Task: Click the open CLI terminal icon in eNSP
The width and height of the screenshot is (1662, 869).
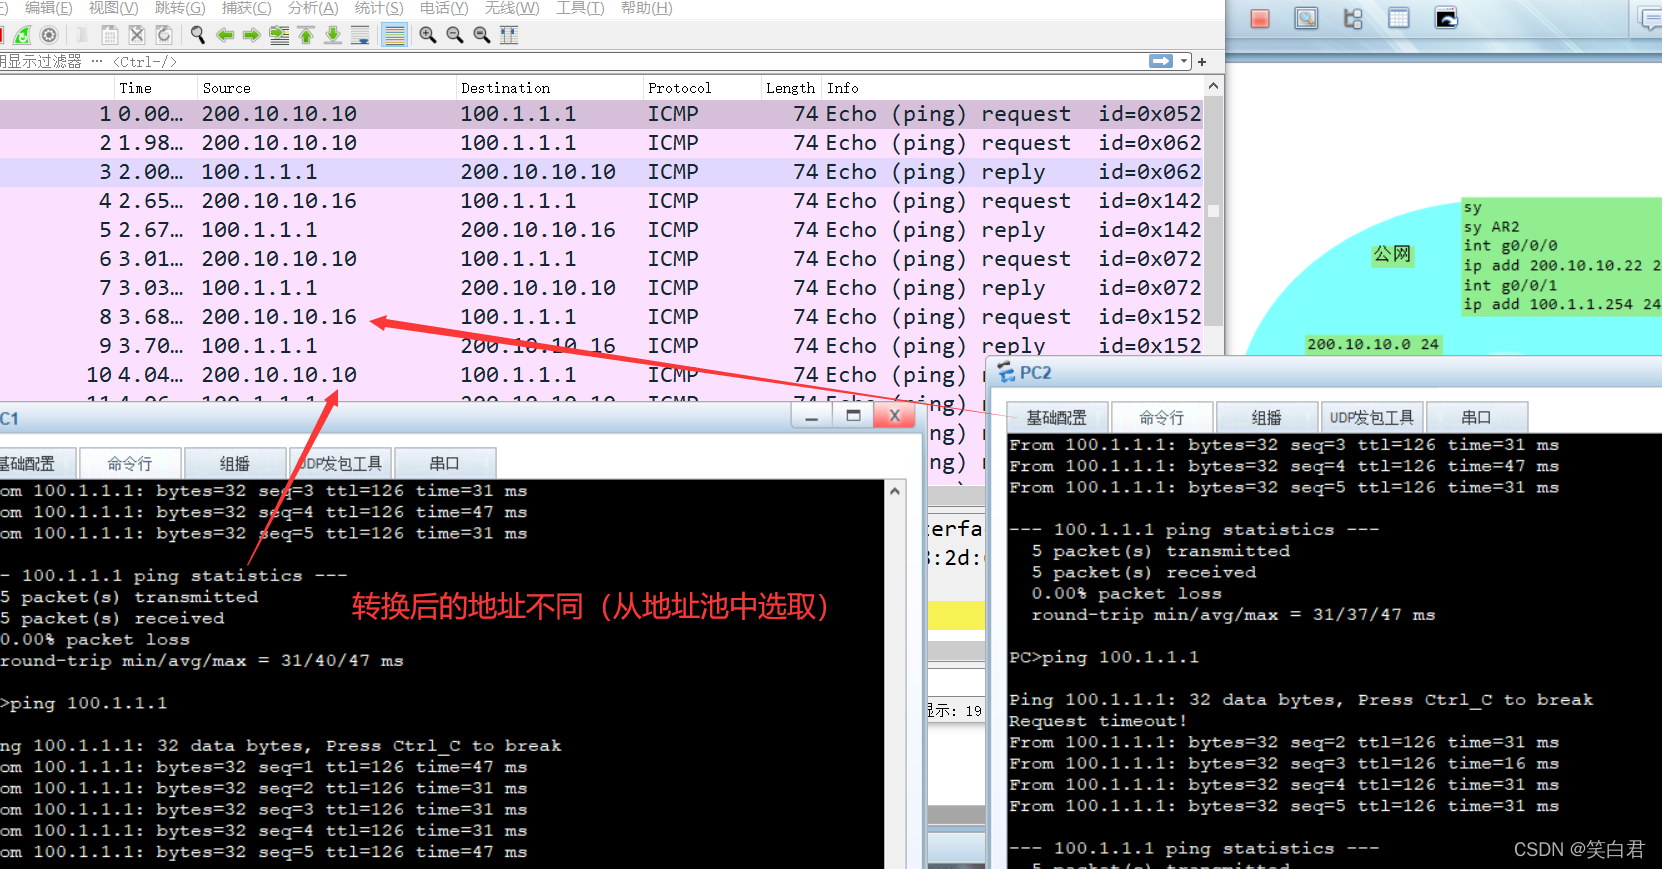Action: 1446,18
